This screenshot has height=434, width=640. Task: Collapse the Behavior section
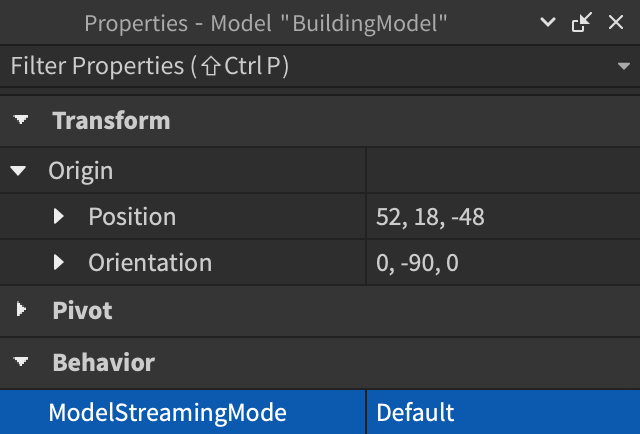21,362
